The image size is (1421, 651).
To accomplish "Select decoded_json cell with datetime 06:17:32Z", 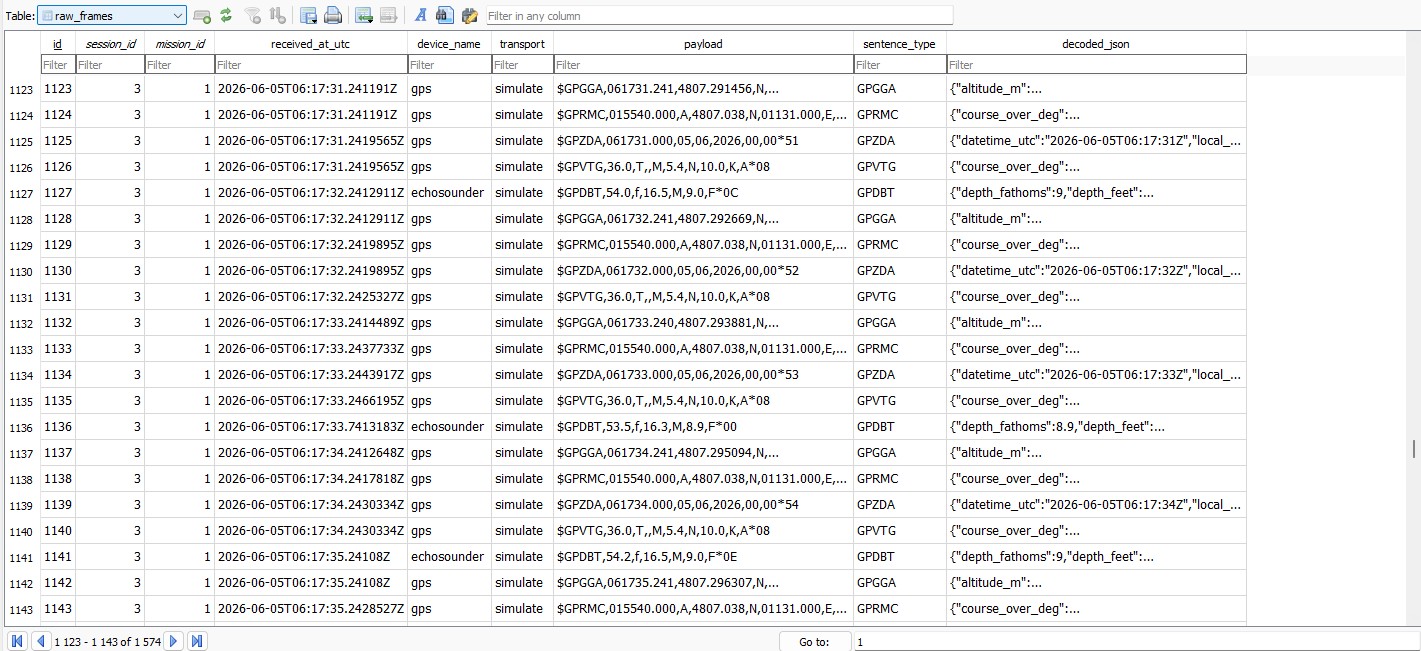I will 1096,271.
